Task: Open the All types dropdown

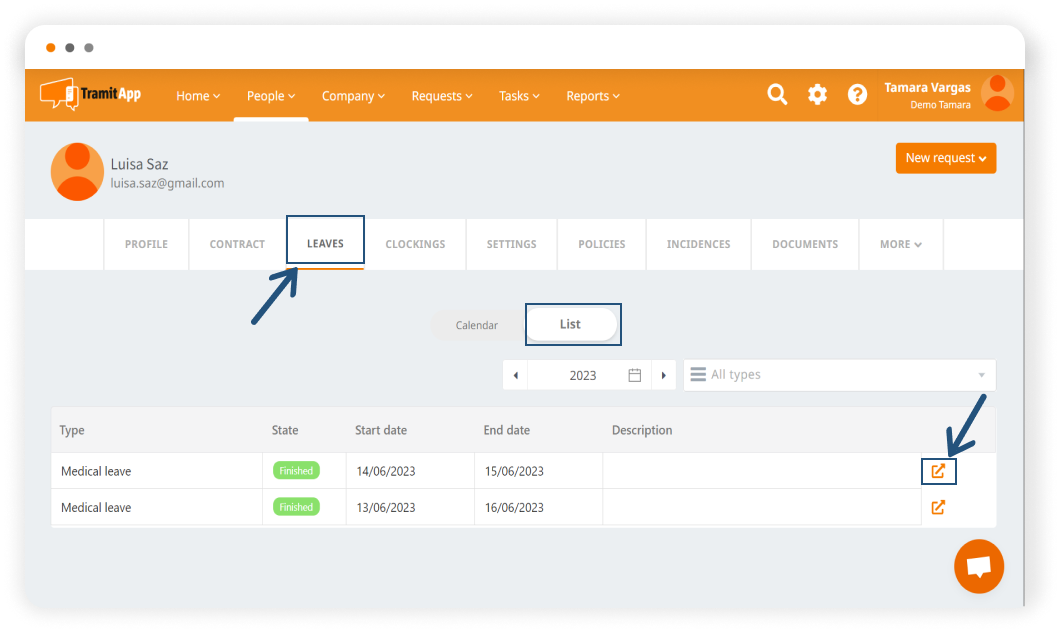Action: (x=839, y=375)
